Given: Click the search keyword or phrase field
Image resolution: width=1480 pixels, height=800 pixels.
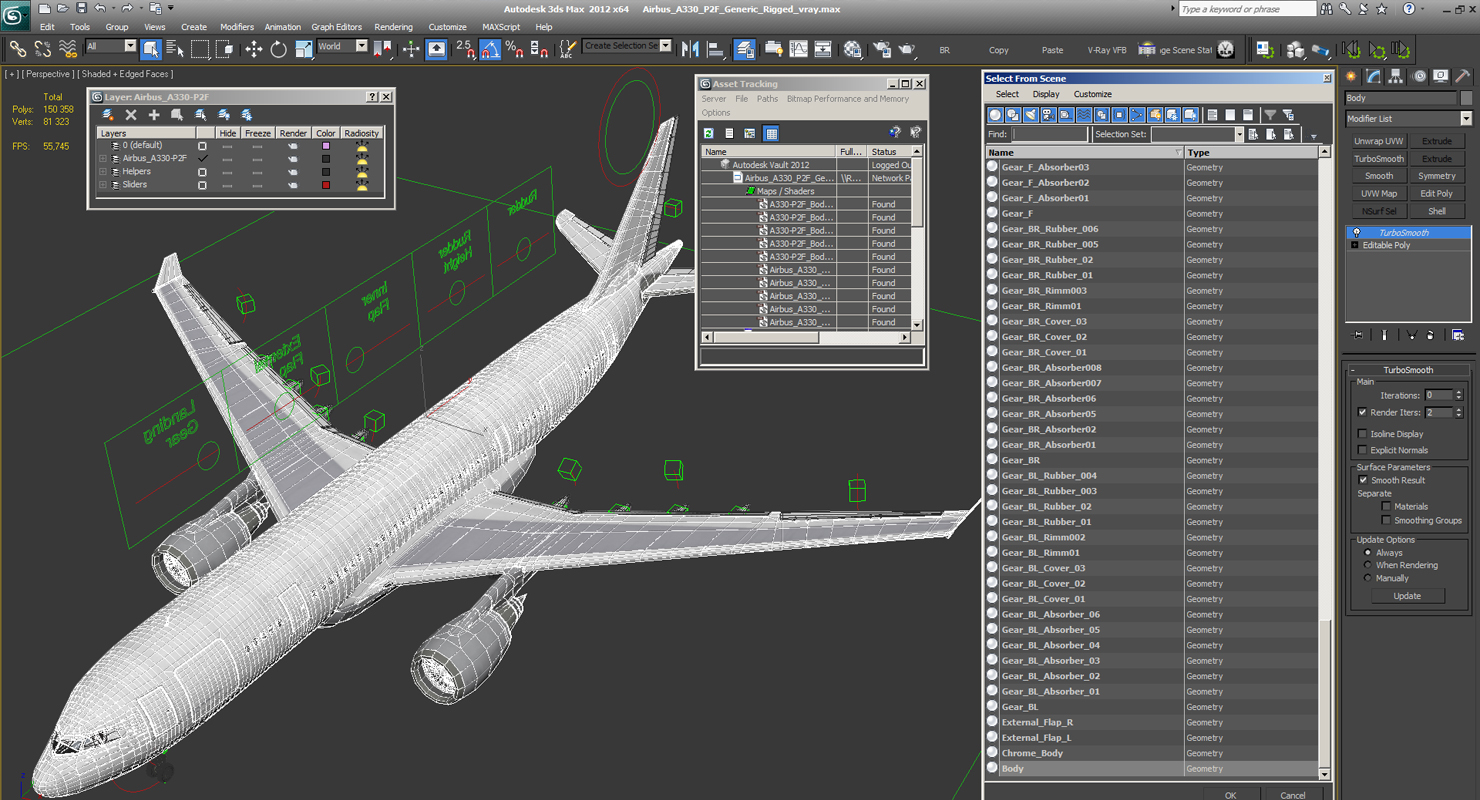Looking at the screenshot, I should pos(1247,9).
